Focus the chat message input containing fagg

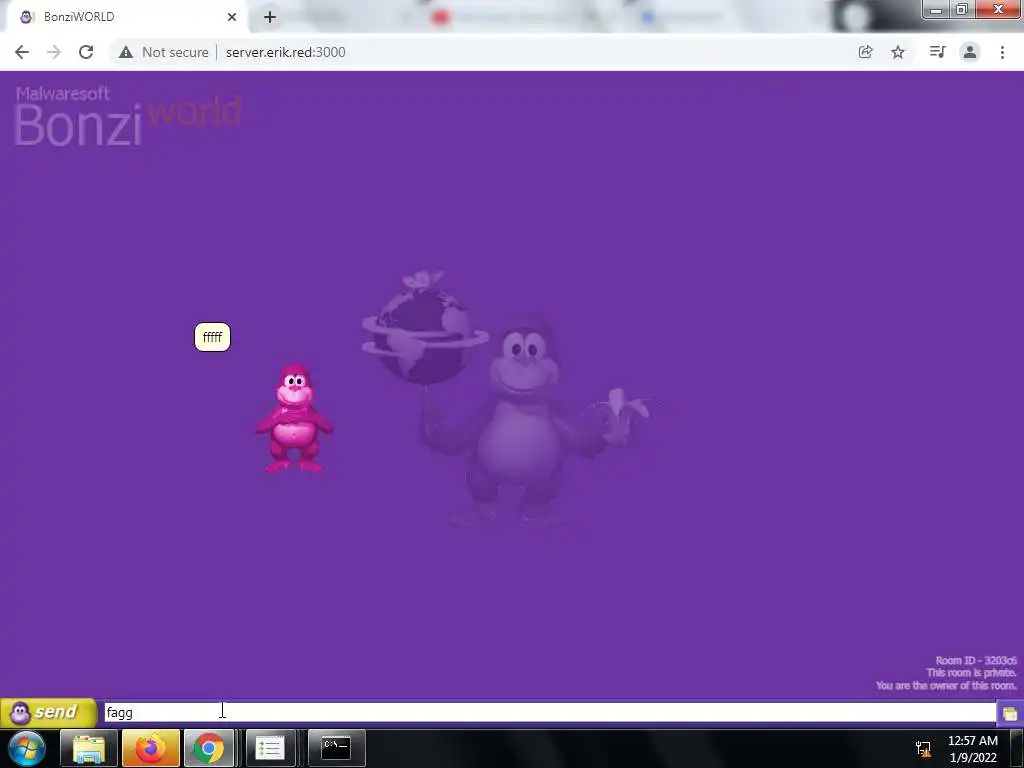(x=550, y=712)
